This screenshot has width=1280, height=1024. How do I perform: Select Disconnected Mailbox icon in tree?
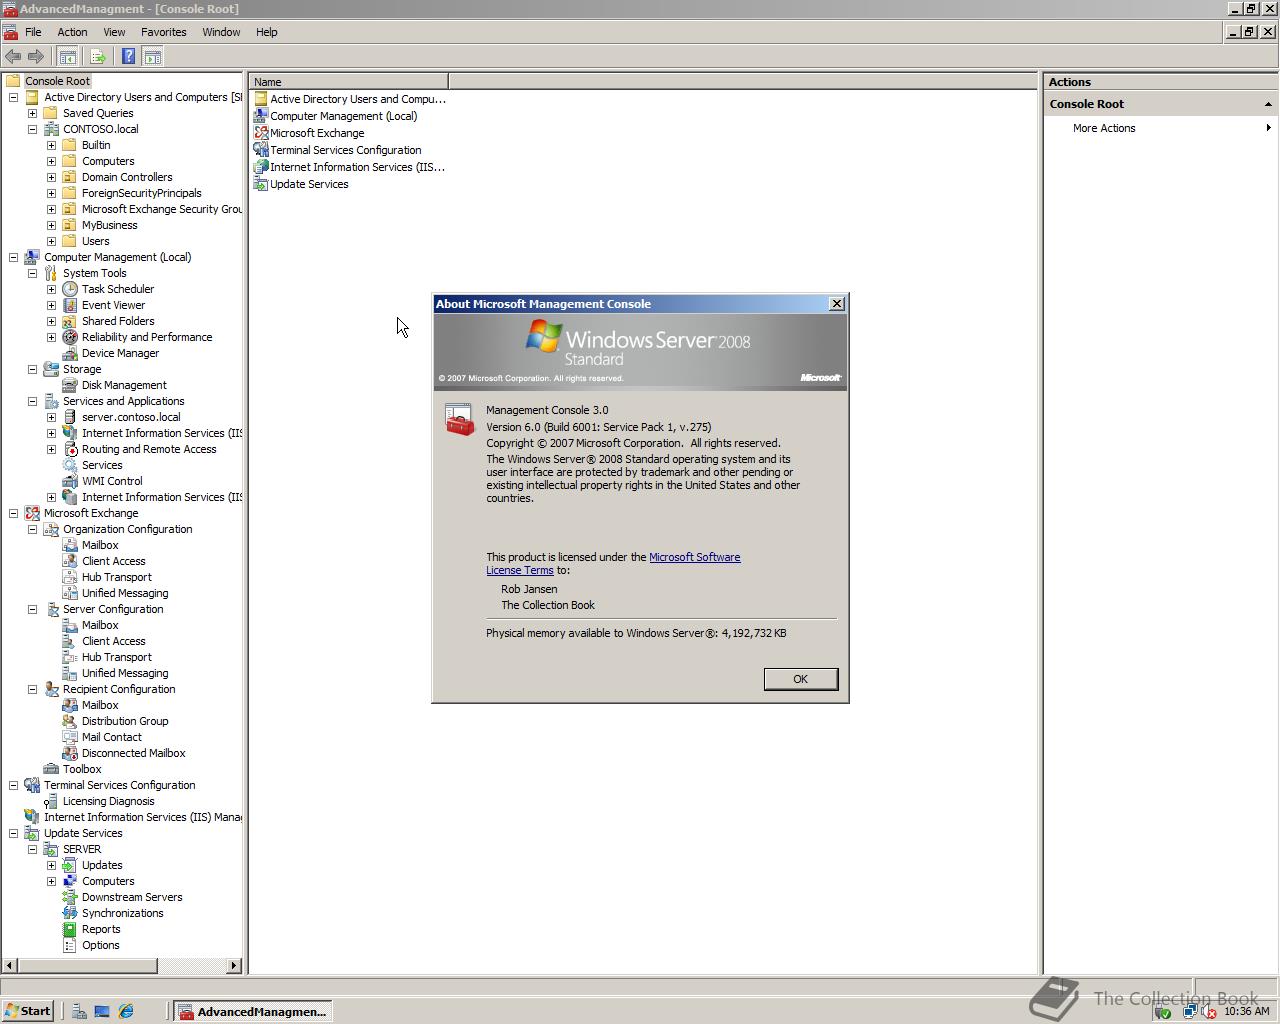coord(70,753)
